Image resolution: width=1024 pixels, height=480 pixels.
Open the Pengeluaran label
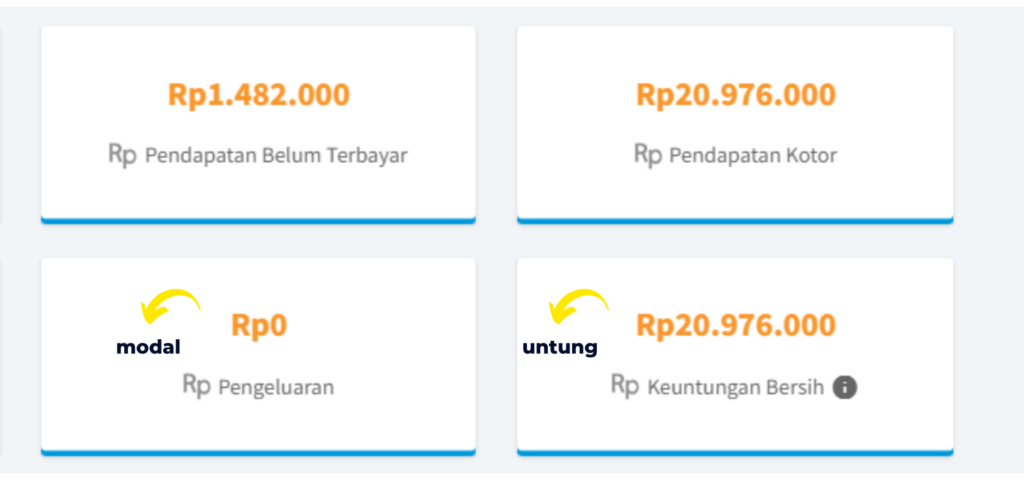(276, 387)
